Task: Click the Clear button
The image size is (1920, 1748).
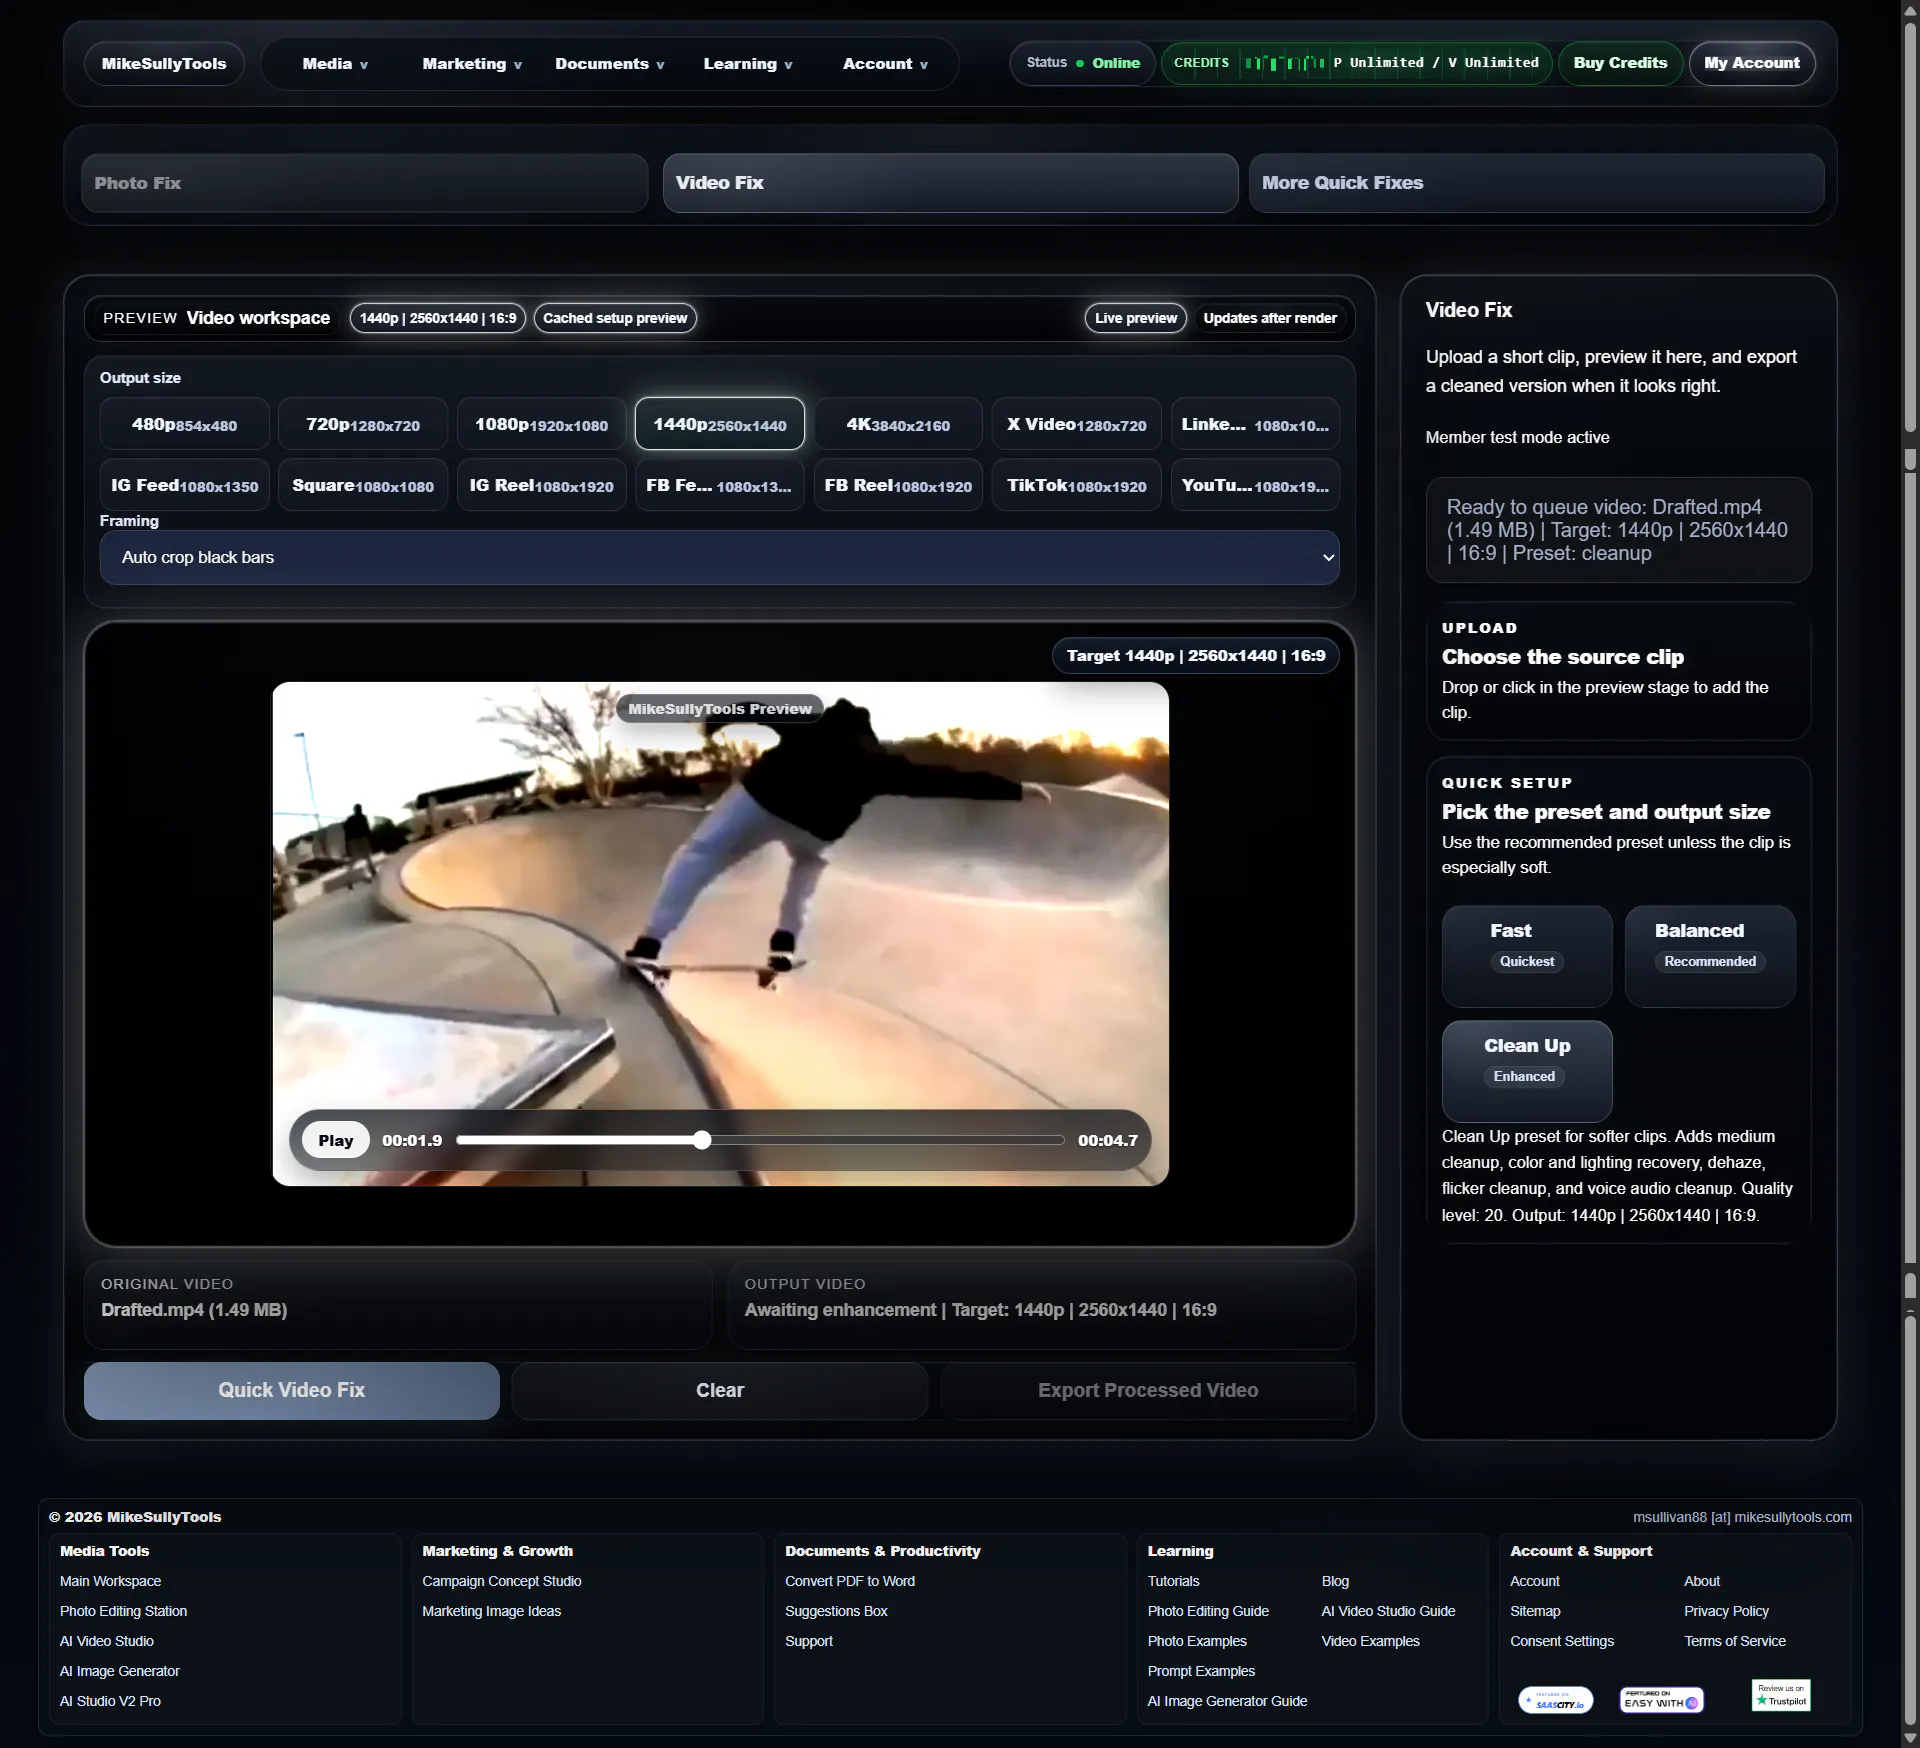Action: point(720,1390)
